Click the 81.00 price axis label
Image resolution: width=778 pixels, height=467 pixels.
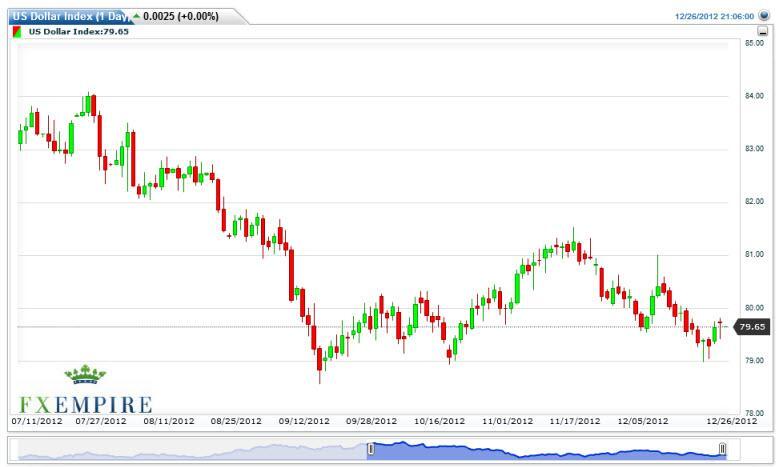pyautogui.click(x=753, y=255)
